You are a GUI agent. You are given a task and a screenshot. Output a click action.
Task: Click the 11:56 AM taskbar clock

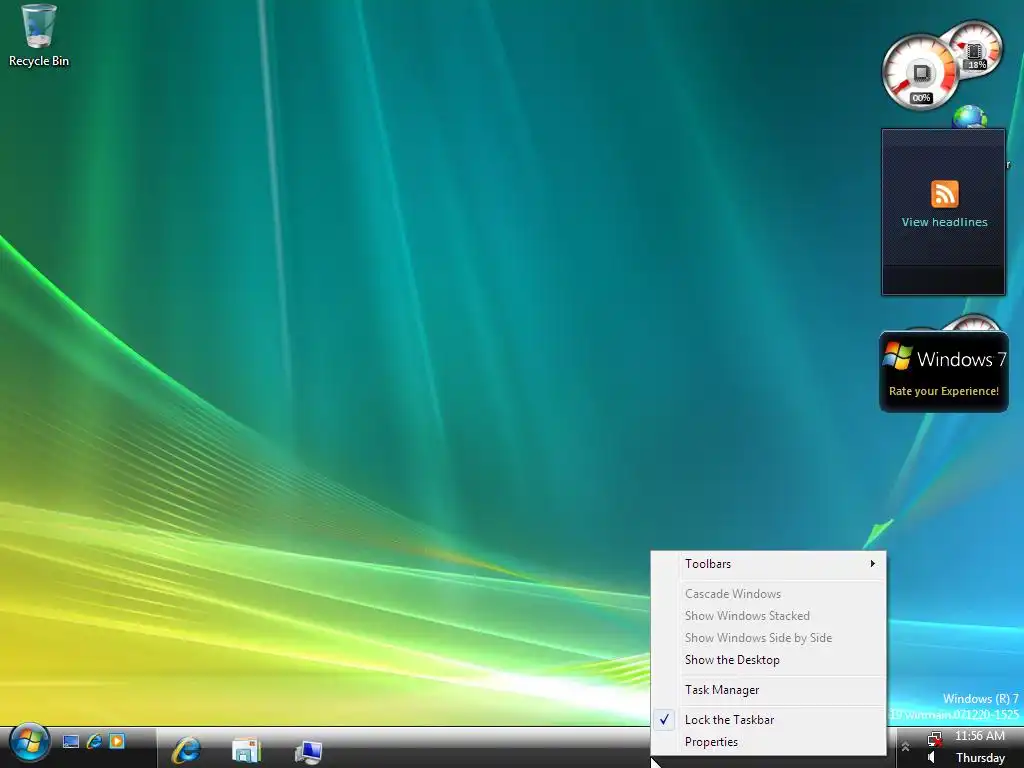click(980, 736)
